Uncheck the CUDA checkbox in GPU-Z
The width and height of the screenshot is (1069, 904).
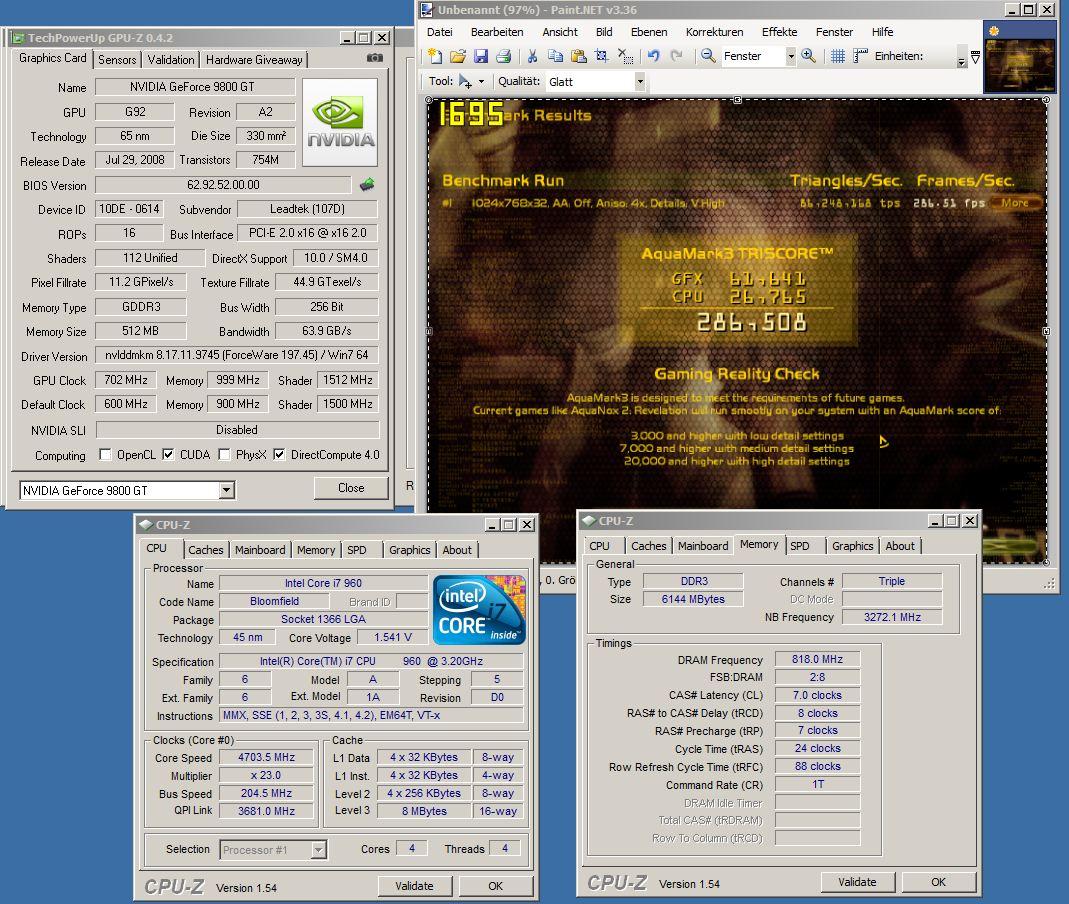click(168, 455)
